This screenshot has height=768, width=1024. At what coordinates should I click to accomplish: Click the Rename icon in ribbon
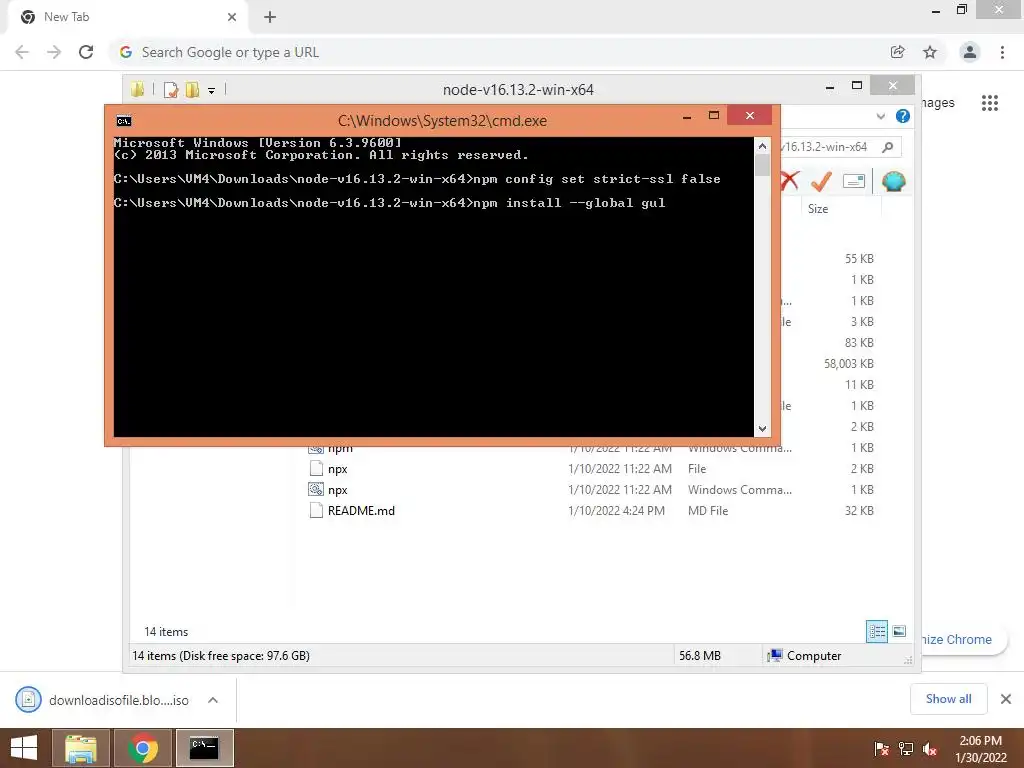pyautogui.click(x=854, y=181)
